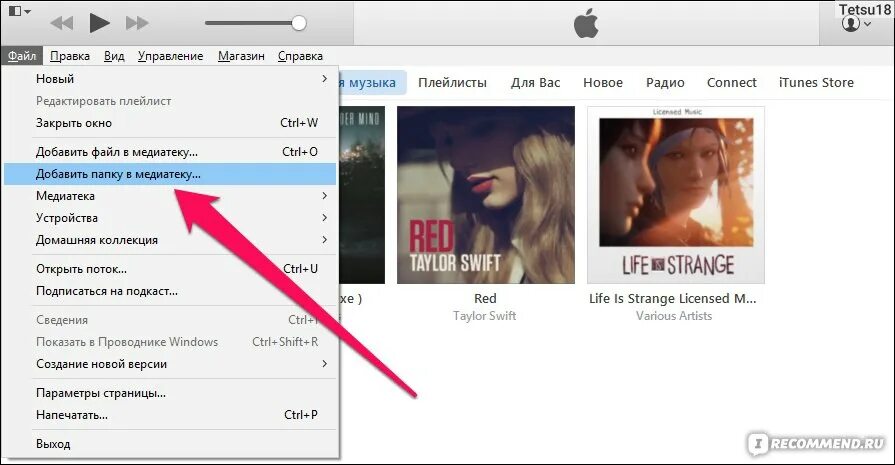Click the Previous track rewind button
This screenshot has height=465, width=895.
coord(62,23)
